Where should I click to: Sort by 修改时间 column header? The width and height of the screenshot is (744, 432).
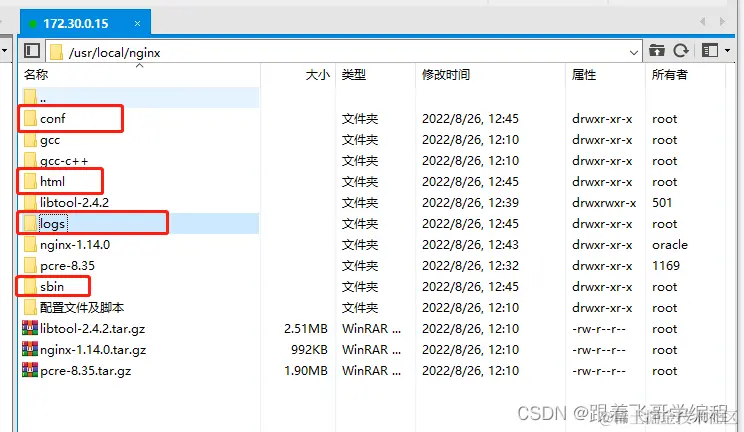click(x=446, y=75)
